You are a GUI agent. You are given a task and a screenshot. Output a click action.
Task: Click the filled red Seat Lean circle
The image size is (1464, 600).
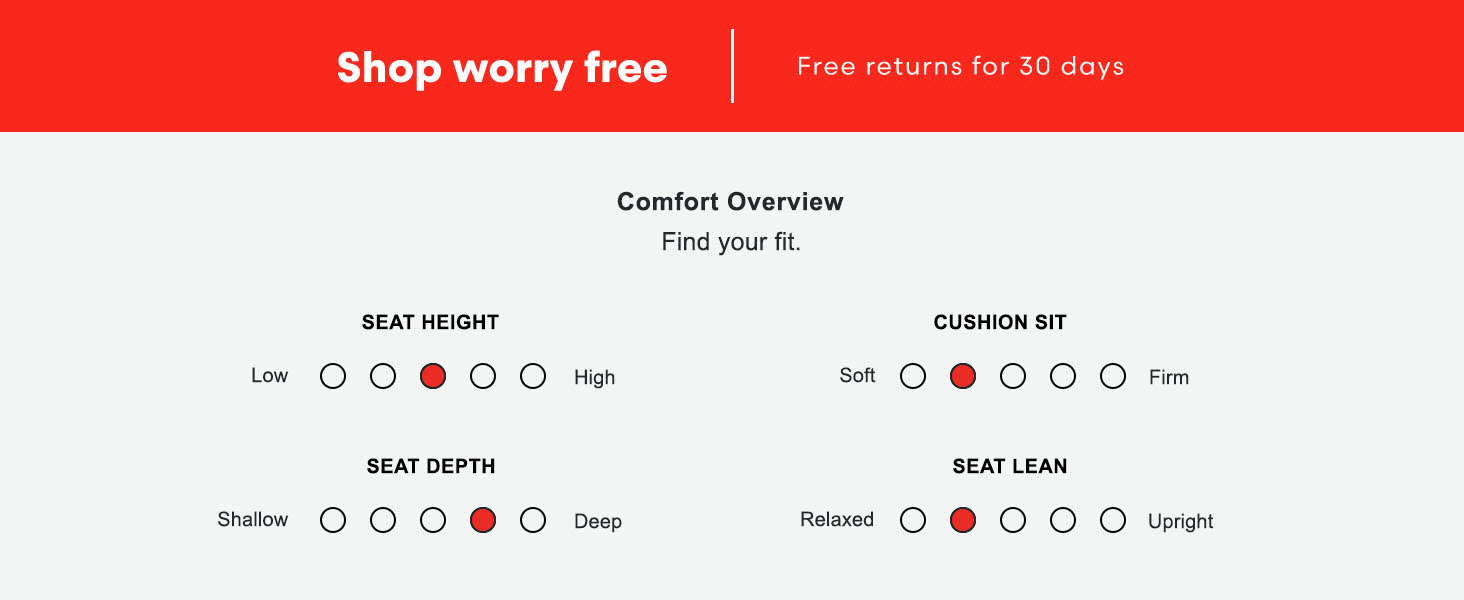[x=963, y=520]
